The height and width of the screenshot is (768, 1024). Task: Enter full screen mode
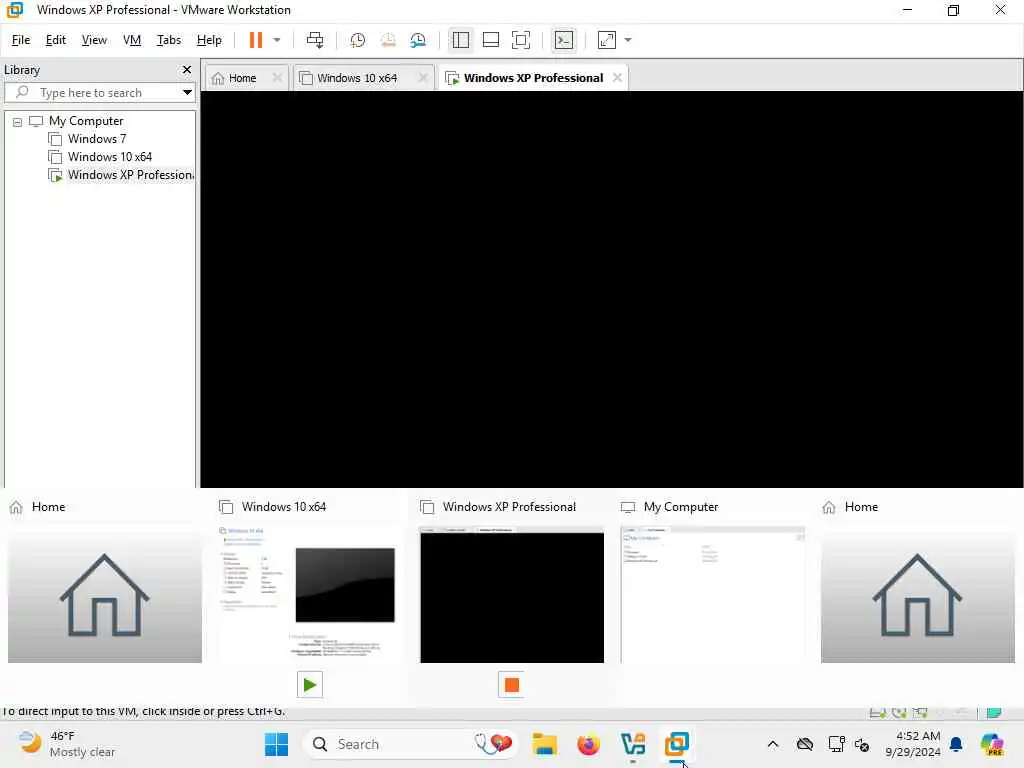point(520,40)
